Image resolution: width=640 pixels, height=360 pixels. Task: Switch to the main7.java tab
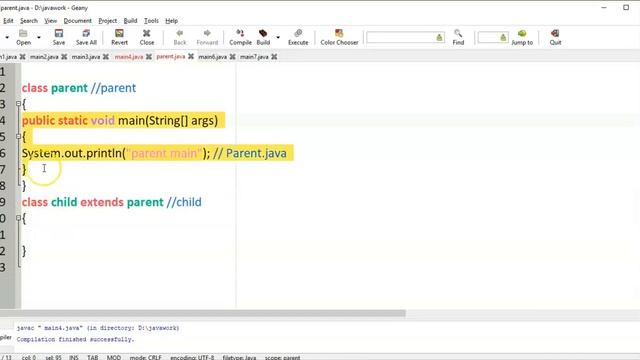point(254,57)
